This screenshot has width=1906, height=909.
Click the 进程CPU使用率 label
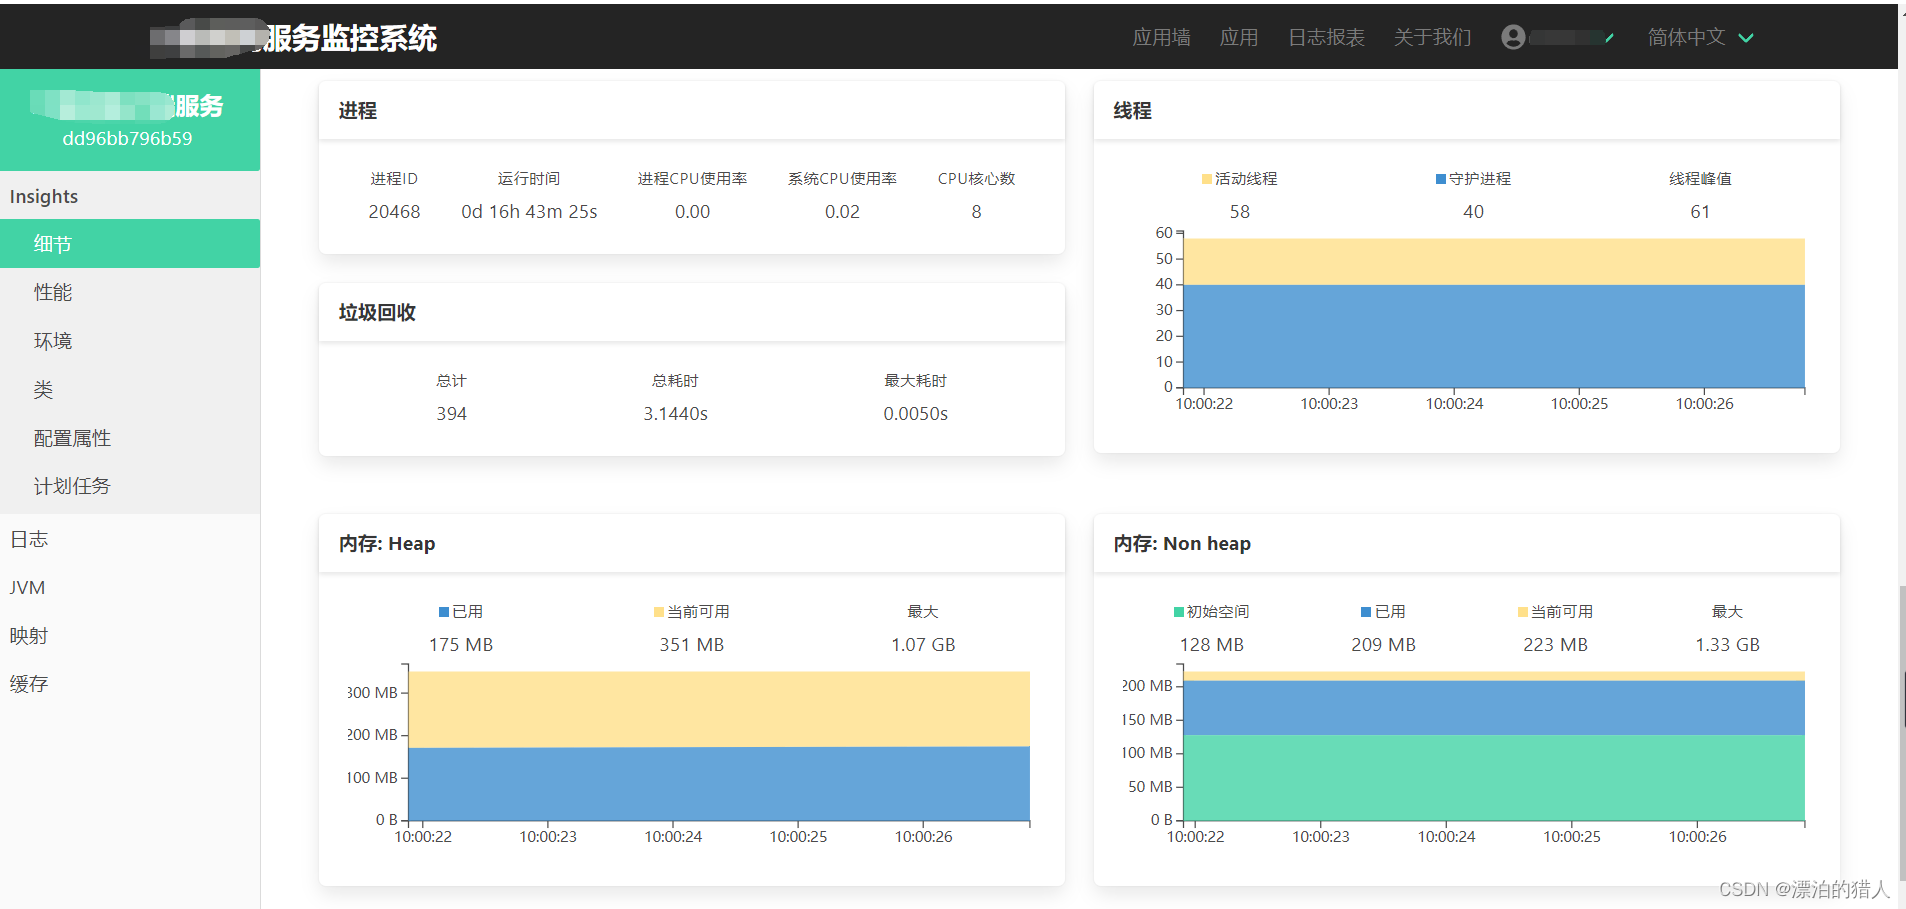[692, 179]
